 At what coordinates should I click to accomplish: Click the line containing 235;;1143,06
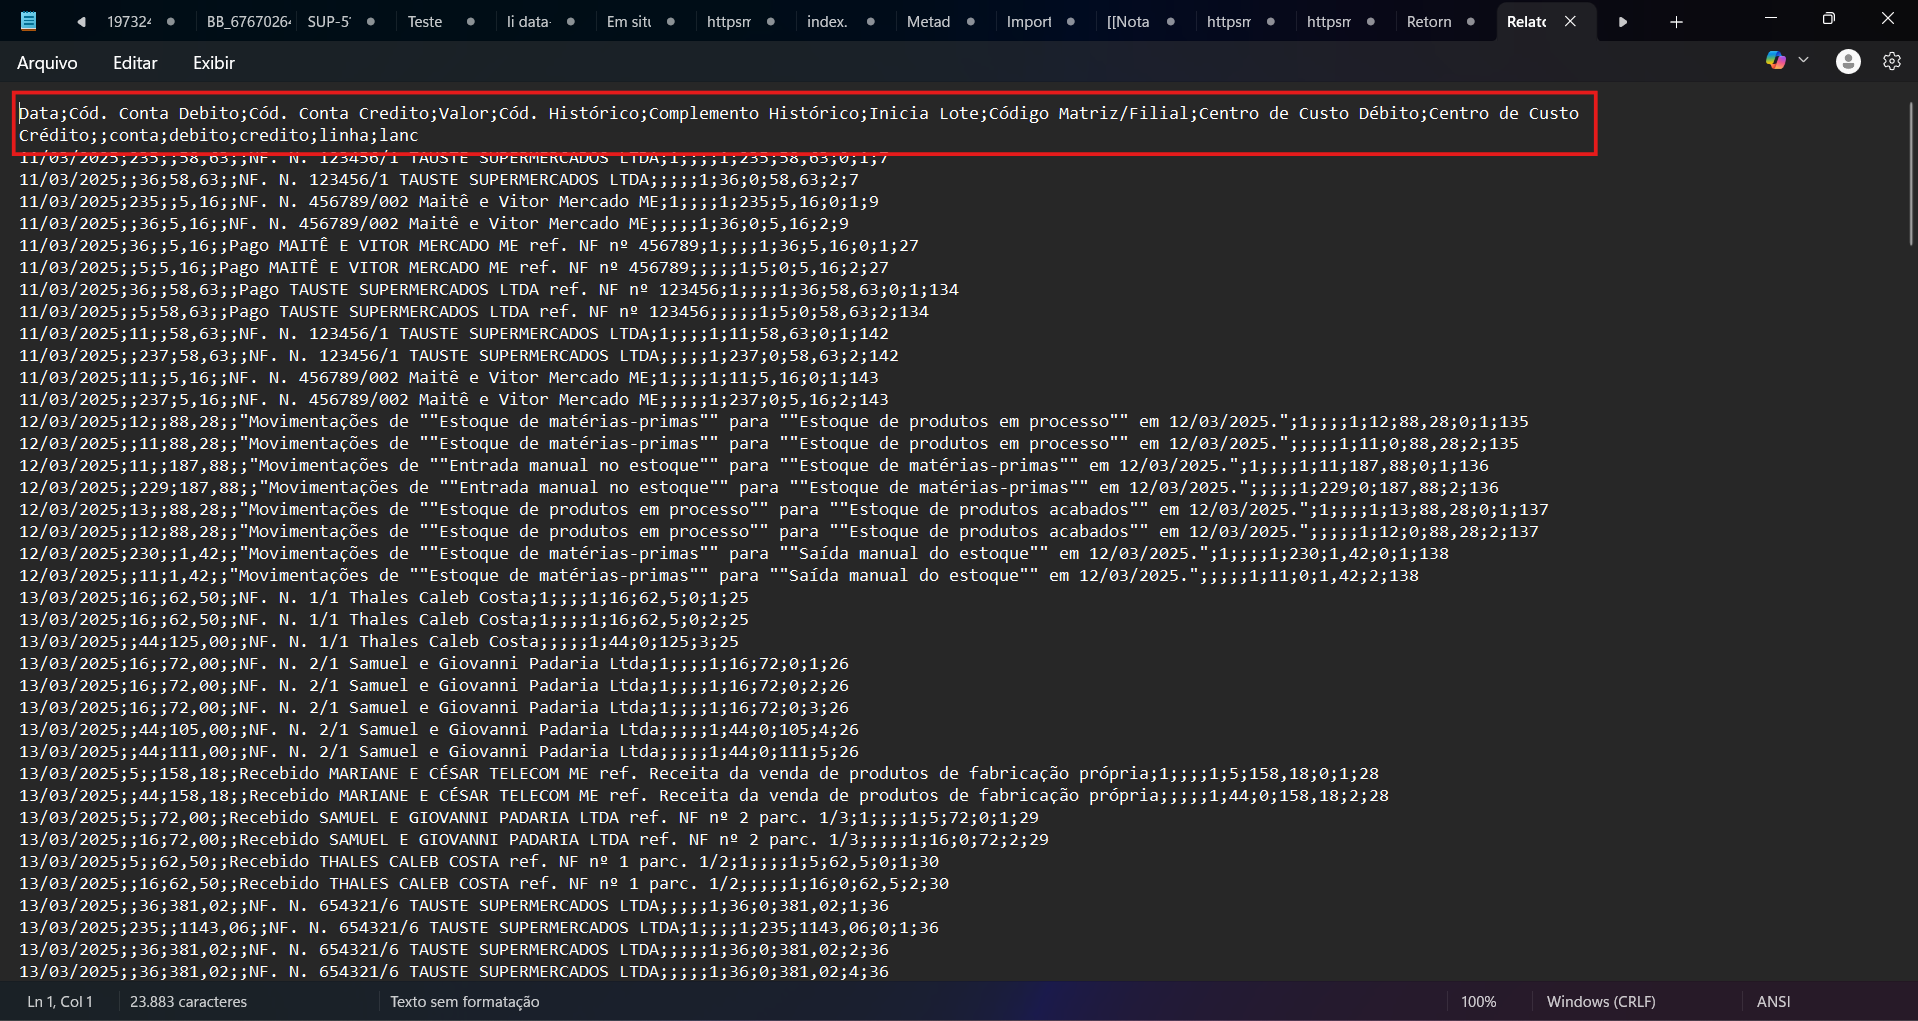coord(479,927)
